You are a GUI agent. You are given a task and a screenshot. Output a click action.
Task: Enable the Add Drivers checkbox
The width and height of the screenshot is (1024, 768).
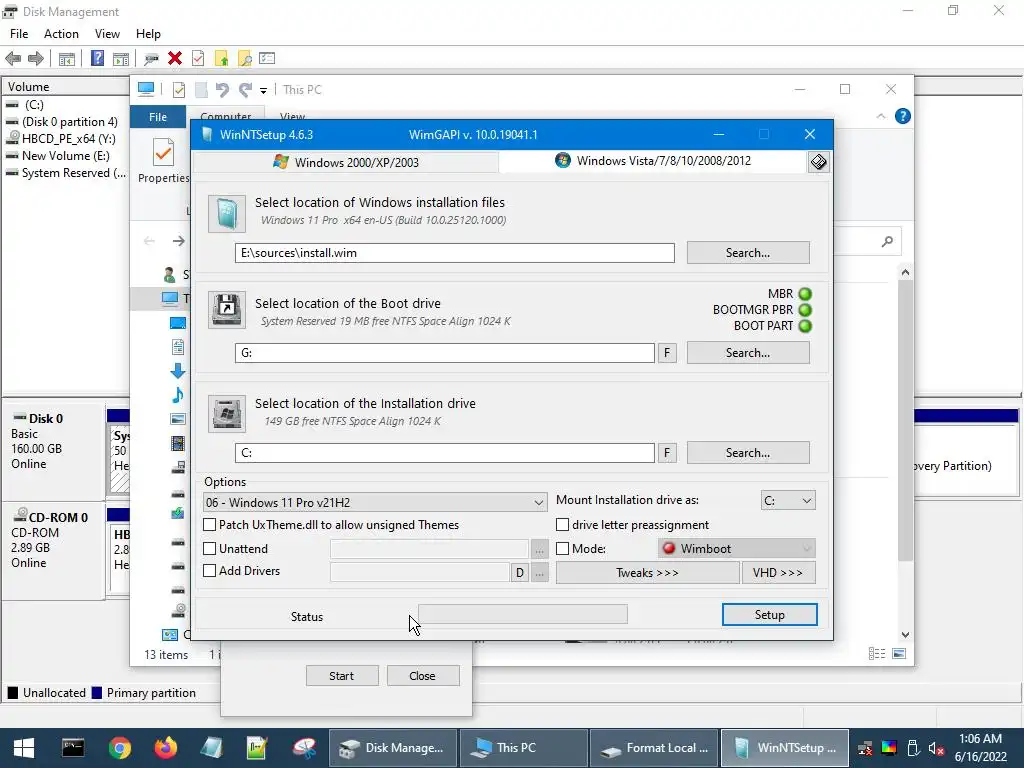[x=210, y=571]
